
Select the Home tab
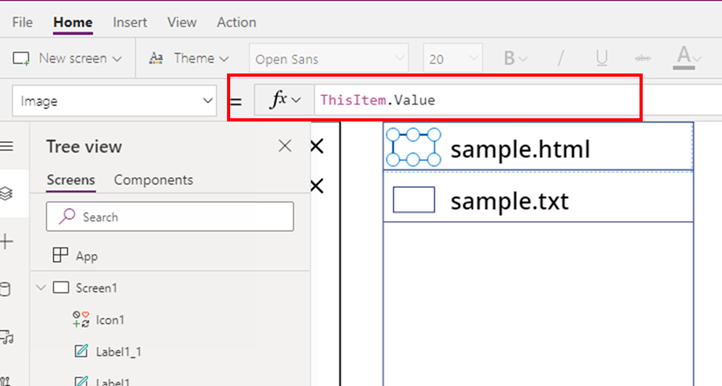click(x=73, y=22)
